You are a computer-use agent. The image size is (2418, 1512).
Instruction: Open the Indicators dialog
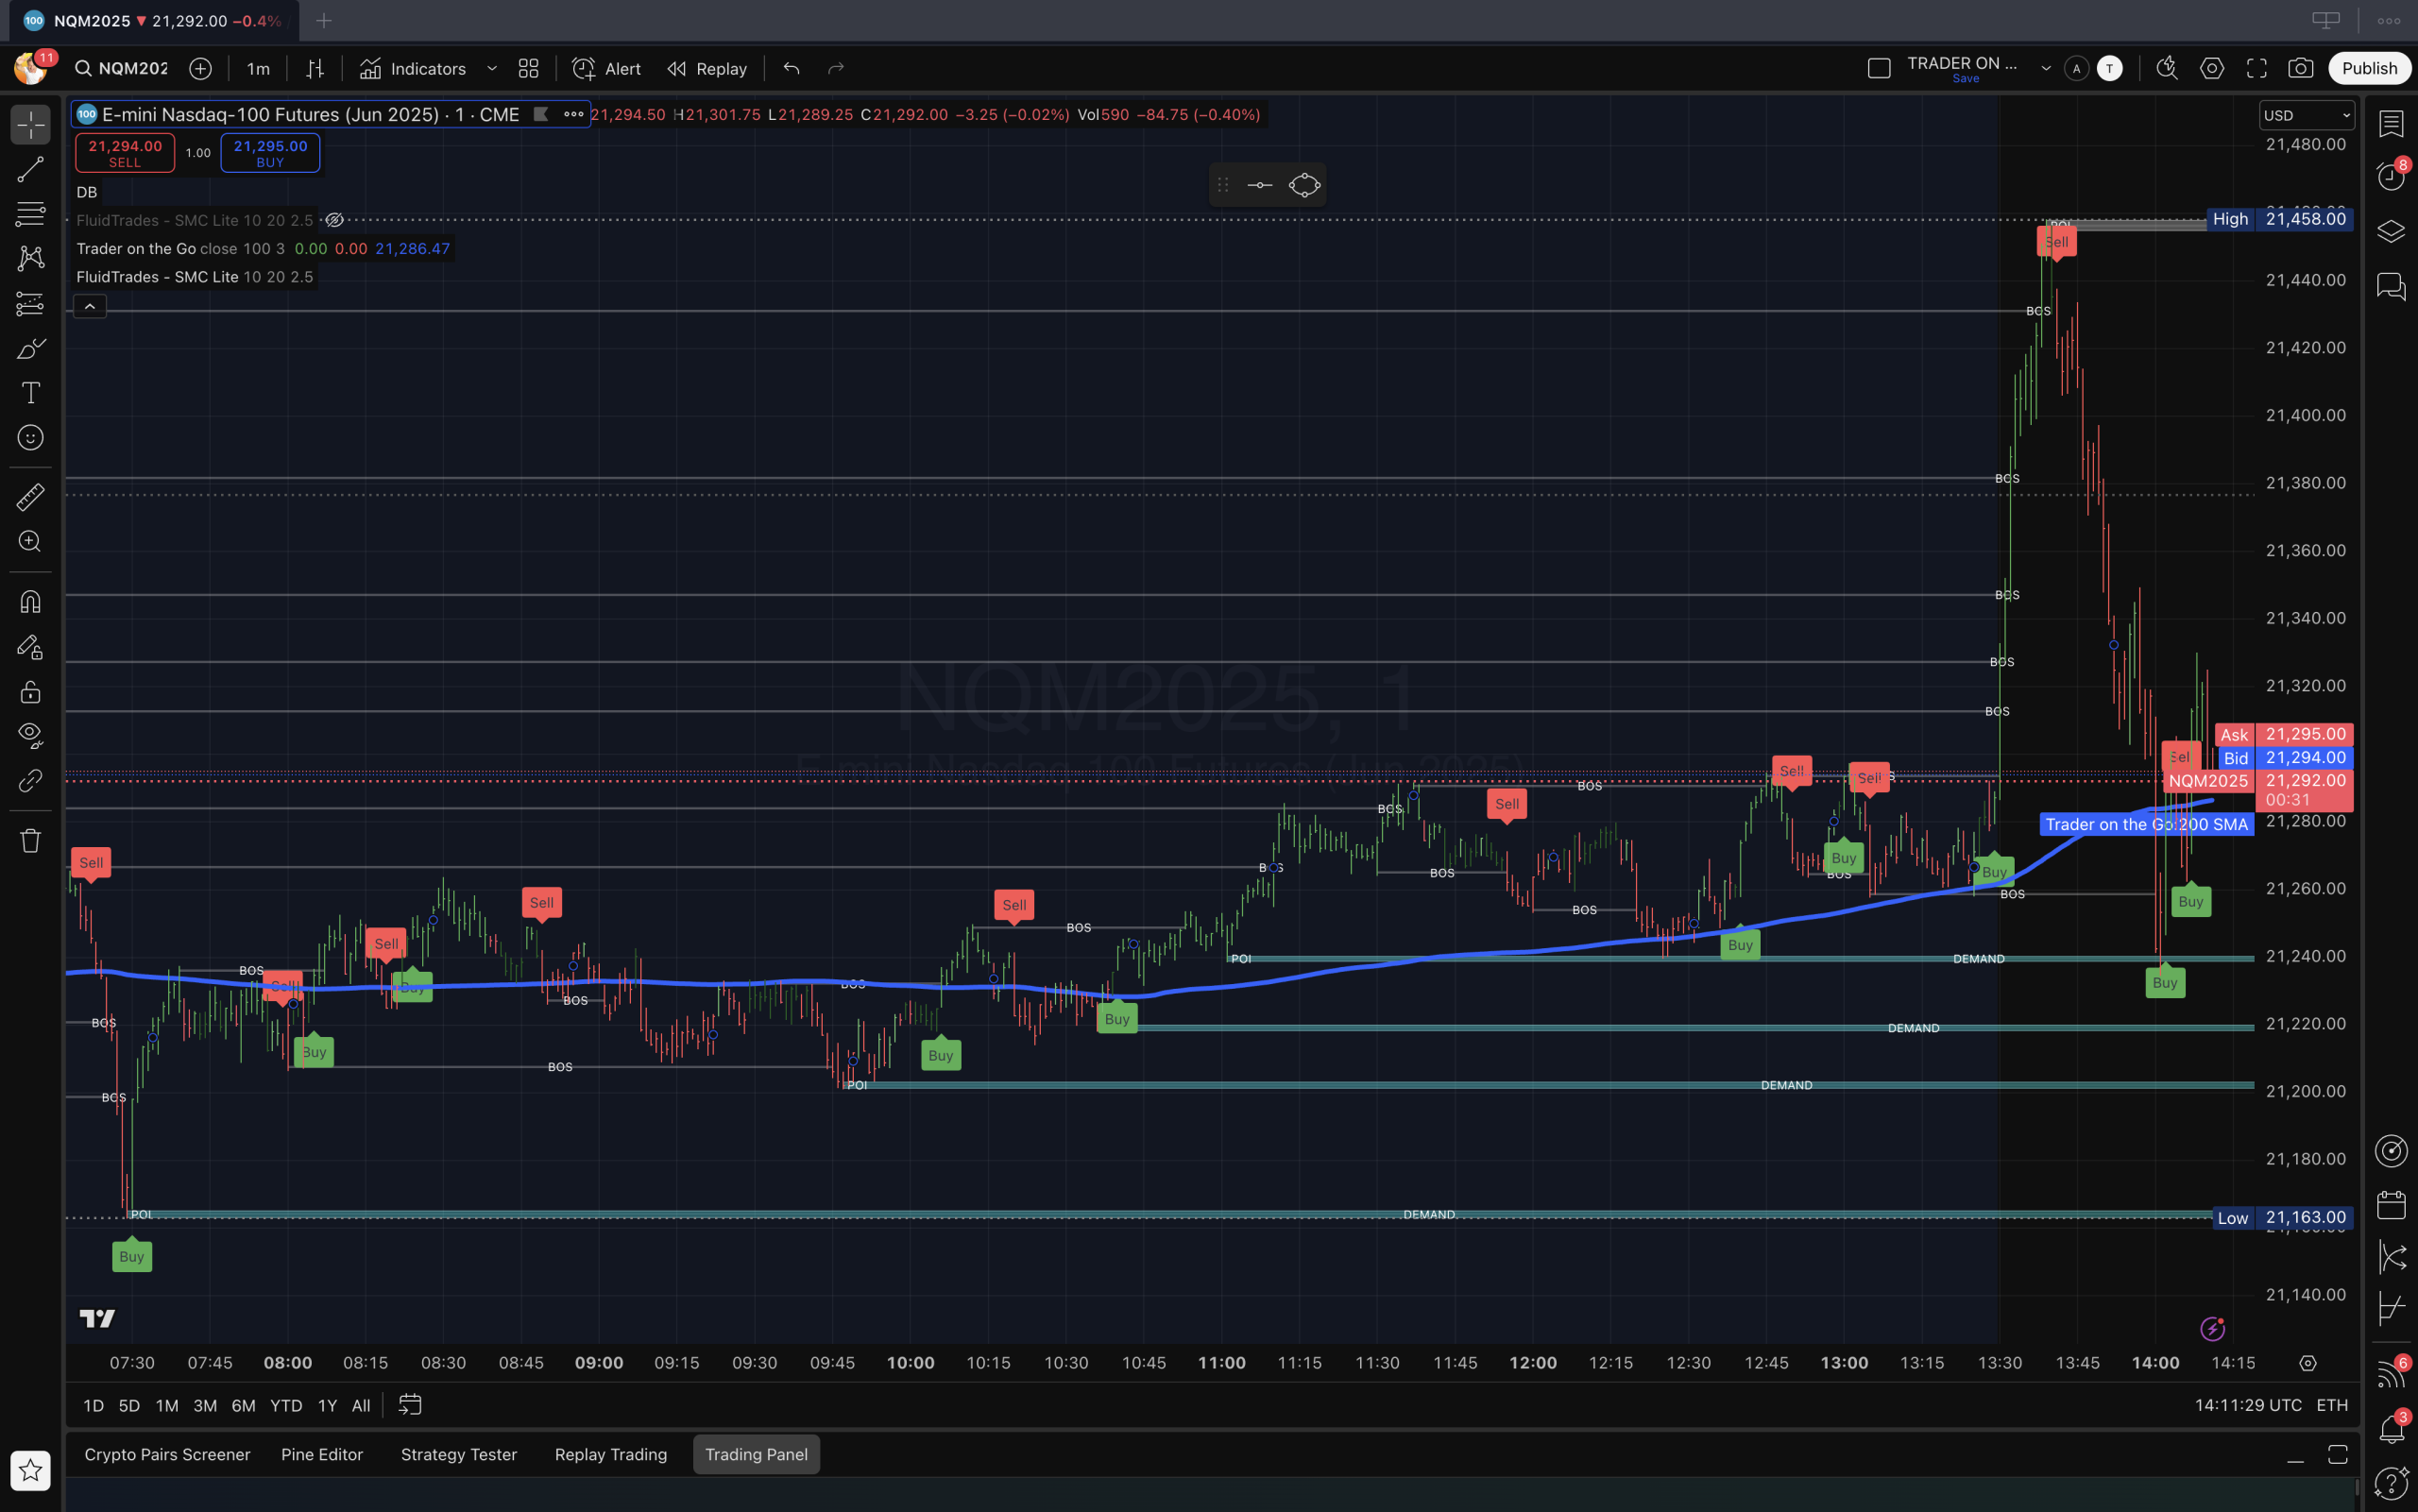pos(413,68)
